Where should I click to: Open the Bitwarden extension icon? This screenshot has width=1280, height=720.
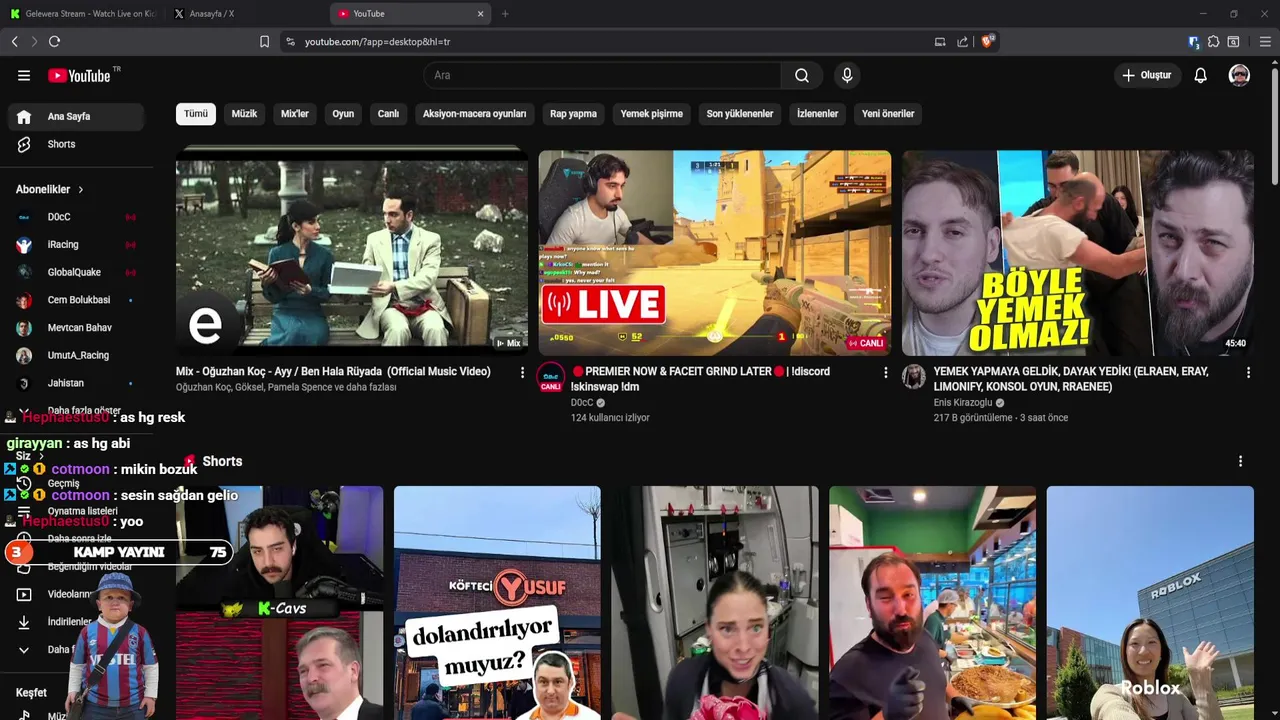pyautogui.click(x=1193, y=42)
